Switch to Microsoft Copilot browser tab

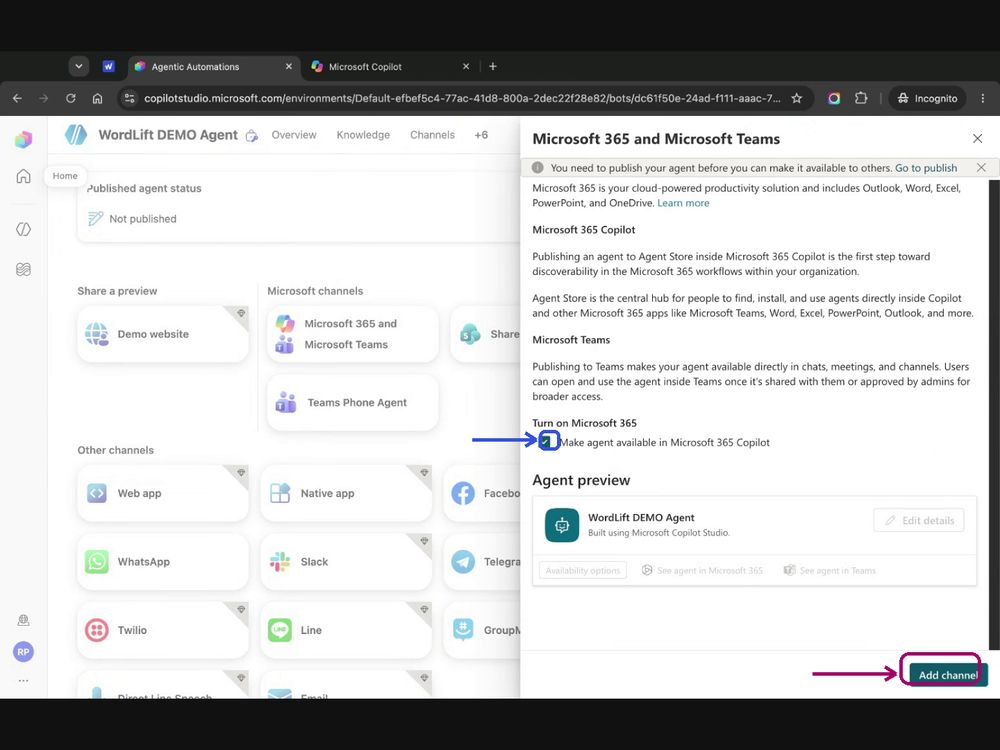coord(390,66)
